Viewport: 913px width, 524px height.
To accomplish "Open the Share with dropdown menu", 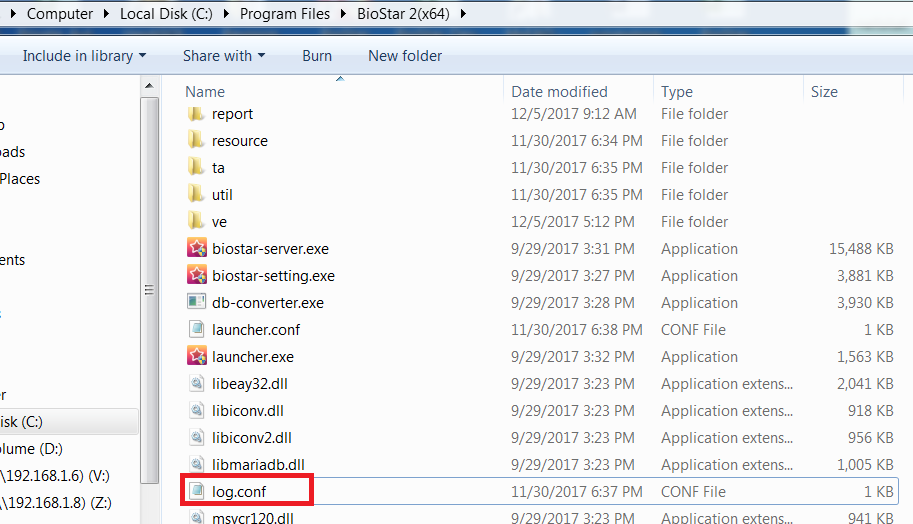I will click(x=224, y=56).
